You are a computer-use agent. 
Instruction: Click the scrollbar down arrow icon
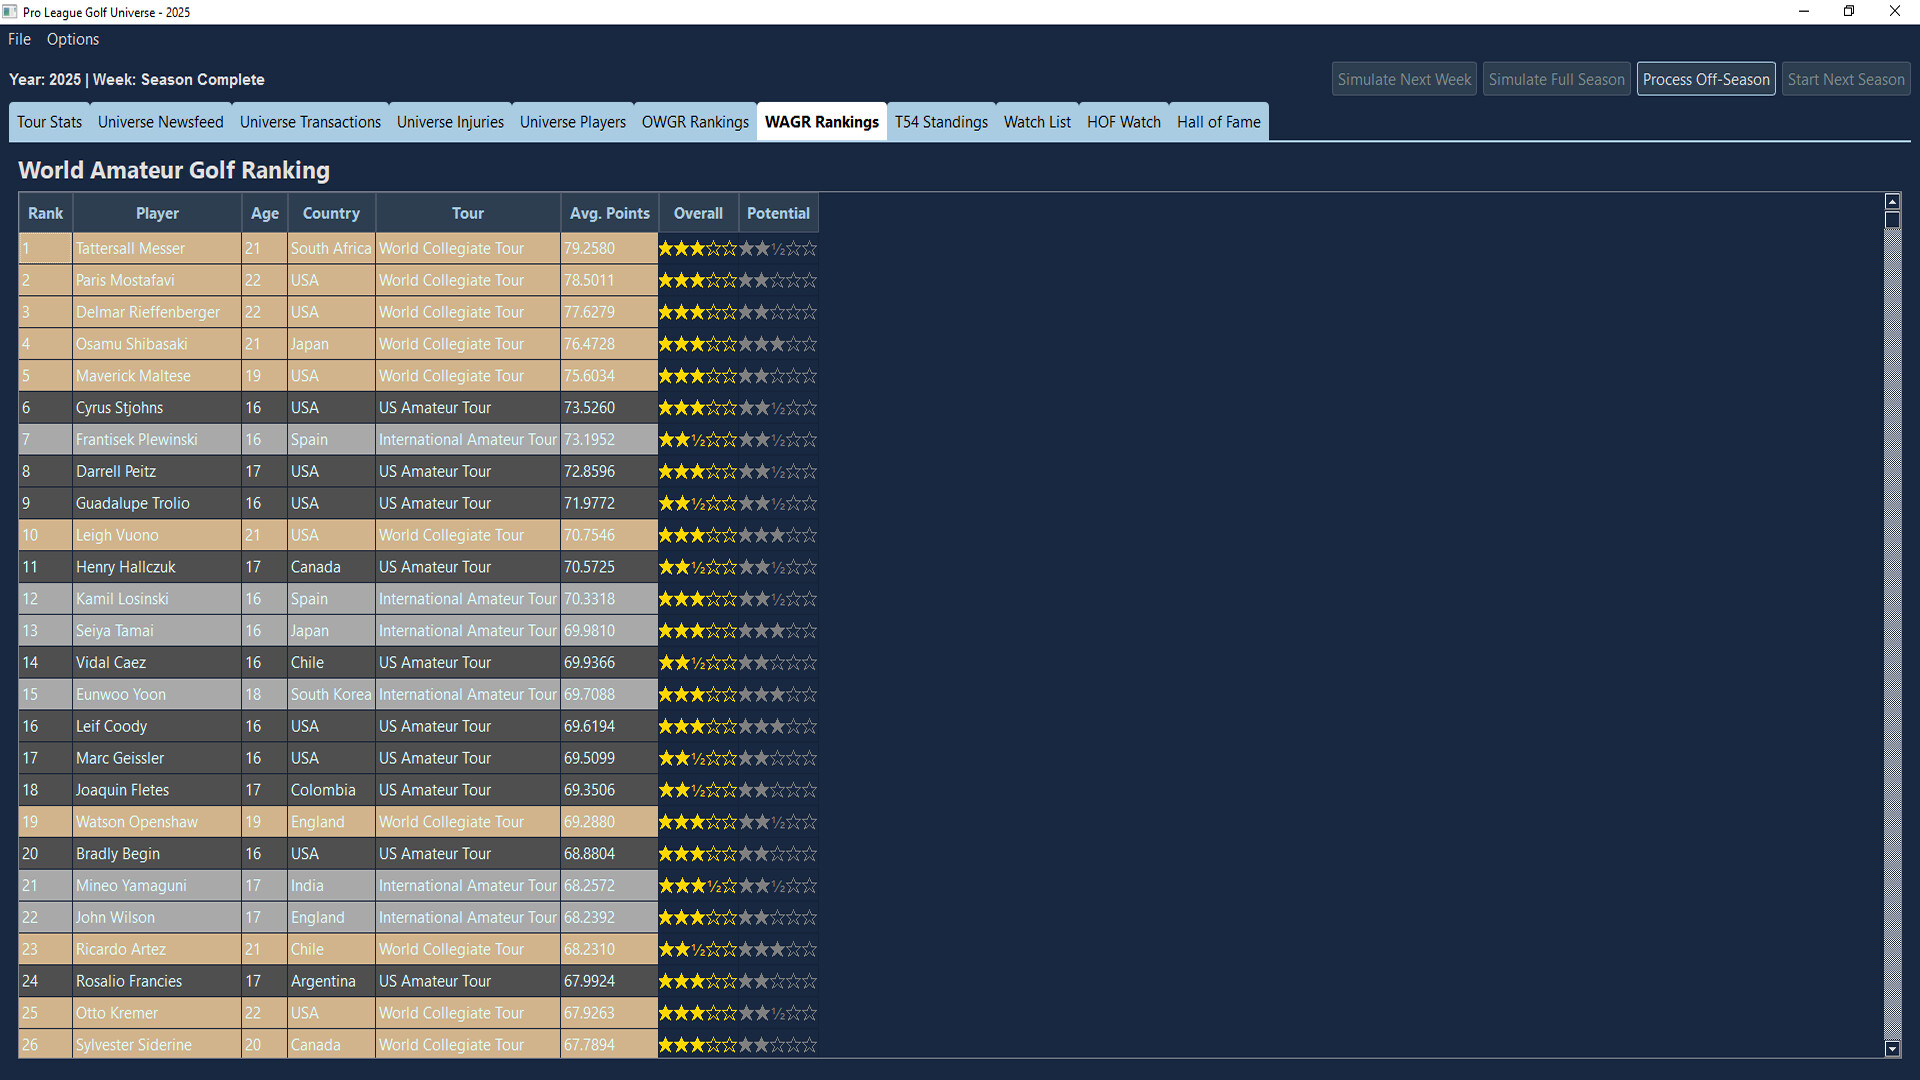[1892, 1050]
